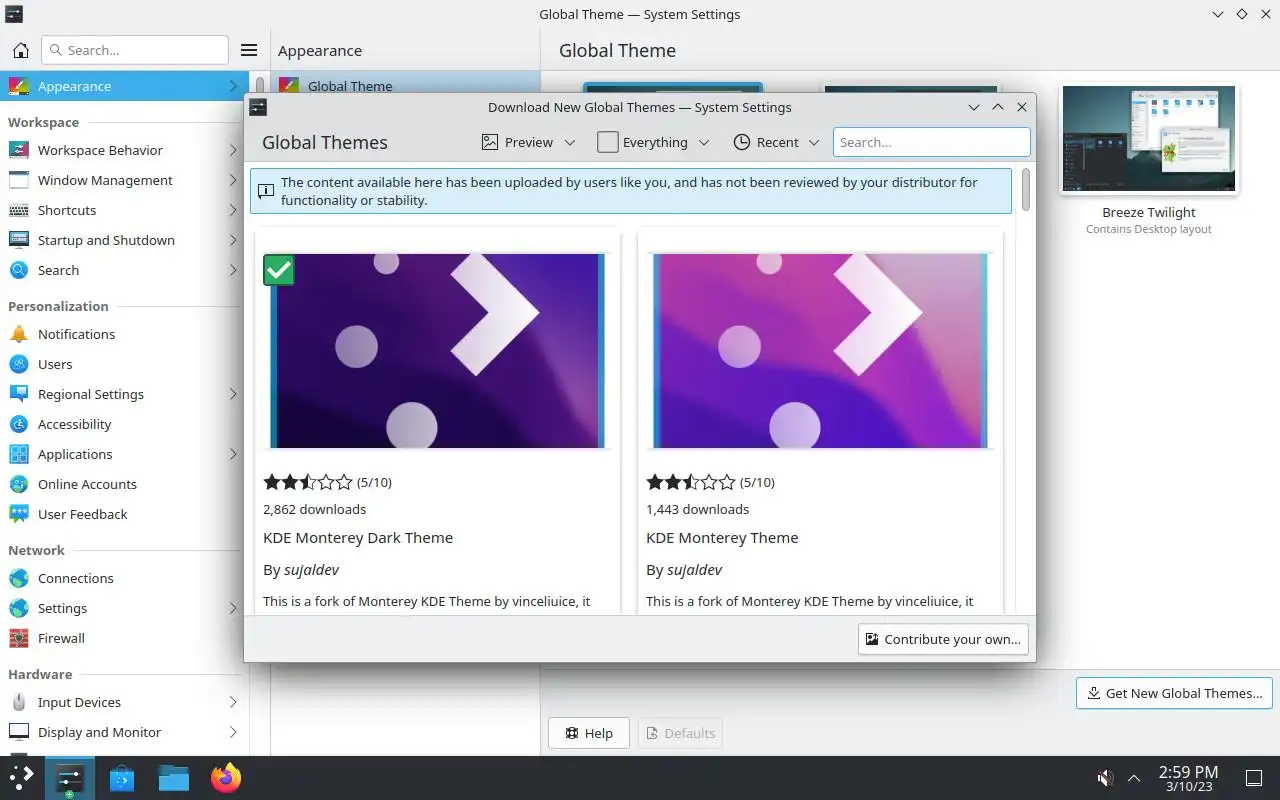Viewport: 1280px width, 800px height.
Task: Open the network Settings entry
Action: tap(122, 608)
